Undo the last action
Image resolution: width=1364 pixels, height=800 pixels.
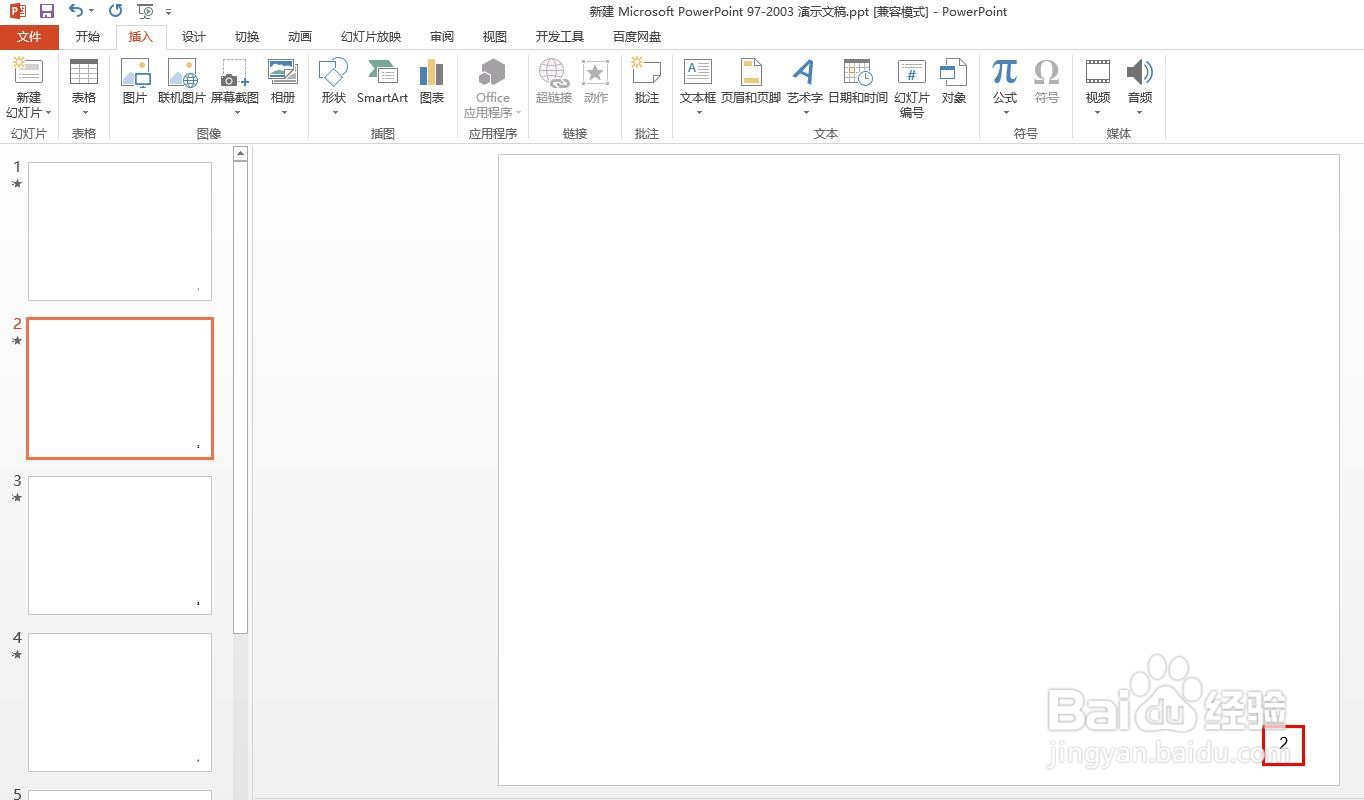[x=76, y=11]
